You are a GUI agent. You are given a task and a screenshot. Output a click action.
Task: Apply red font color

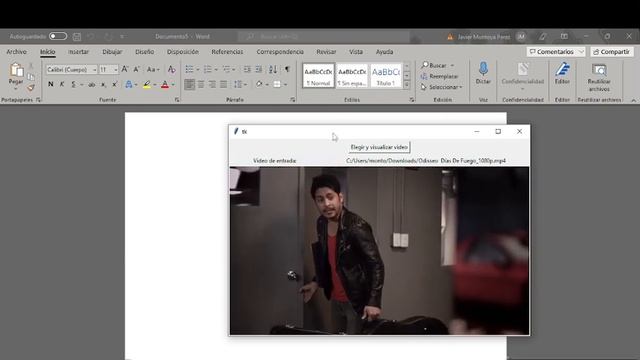click(x=165, y=84)
